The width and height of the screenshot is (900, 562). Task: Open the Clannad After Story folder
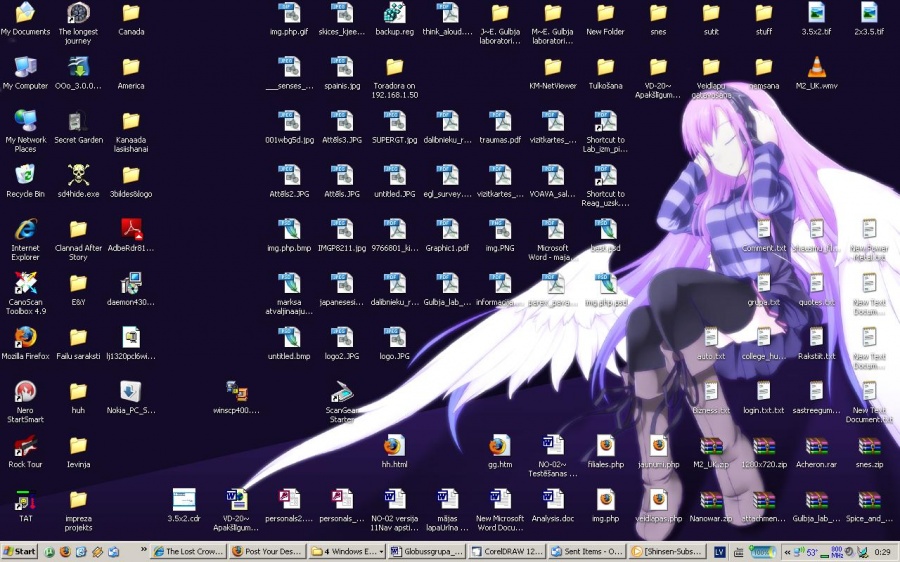[78, 239]
